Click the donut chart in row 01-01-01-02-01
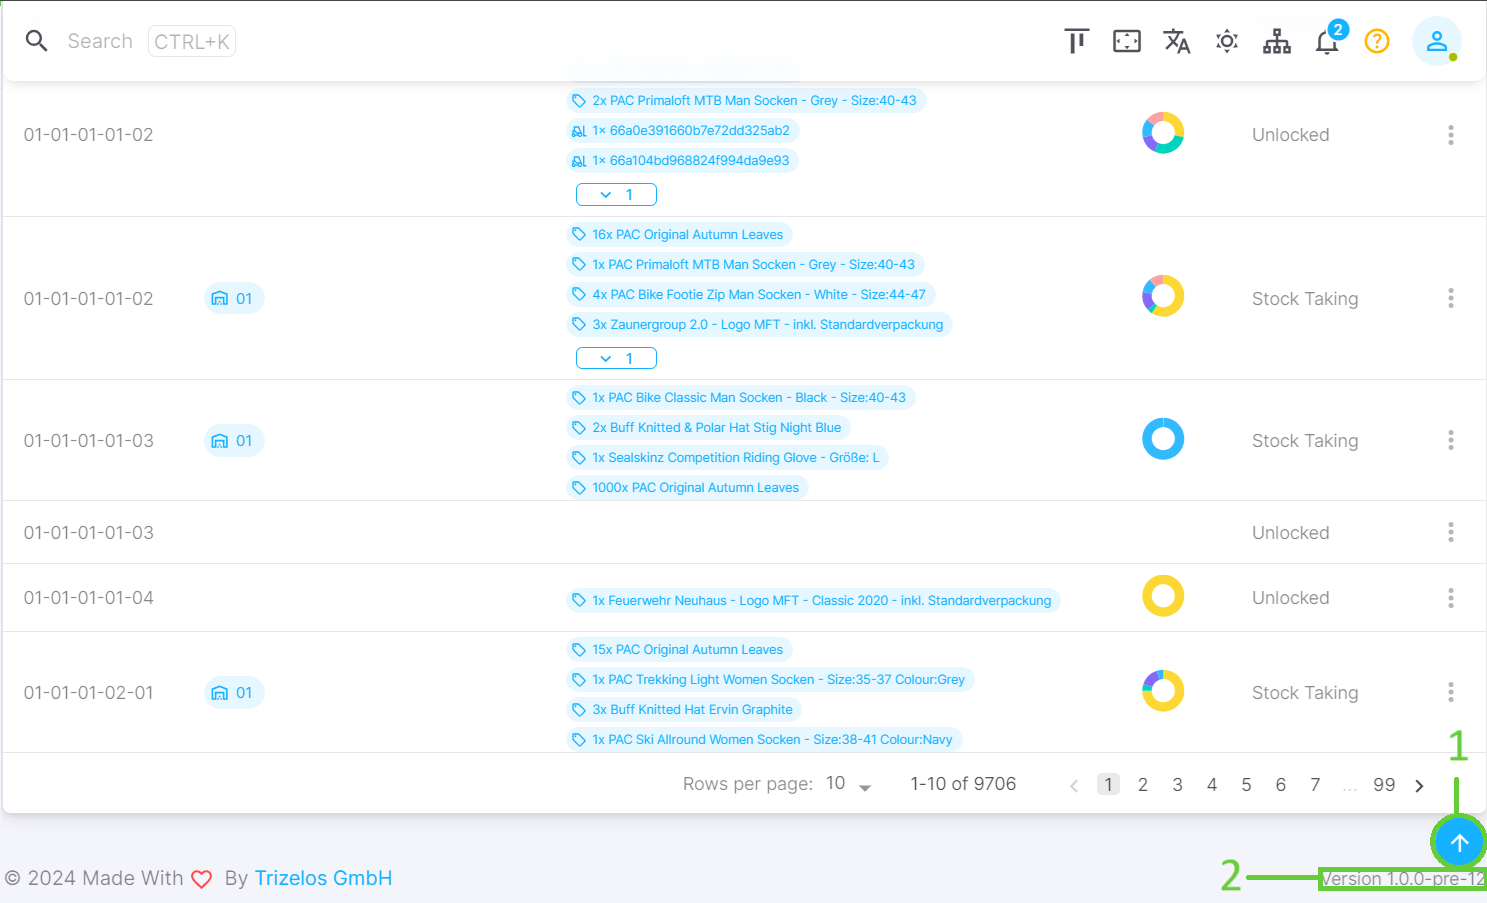This screenshot has width=1487, height=903. coord(1163,690)
